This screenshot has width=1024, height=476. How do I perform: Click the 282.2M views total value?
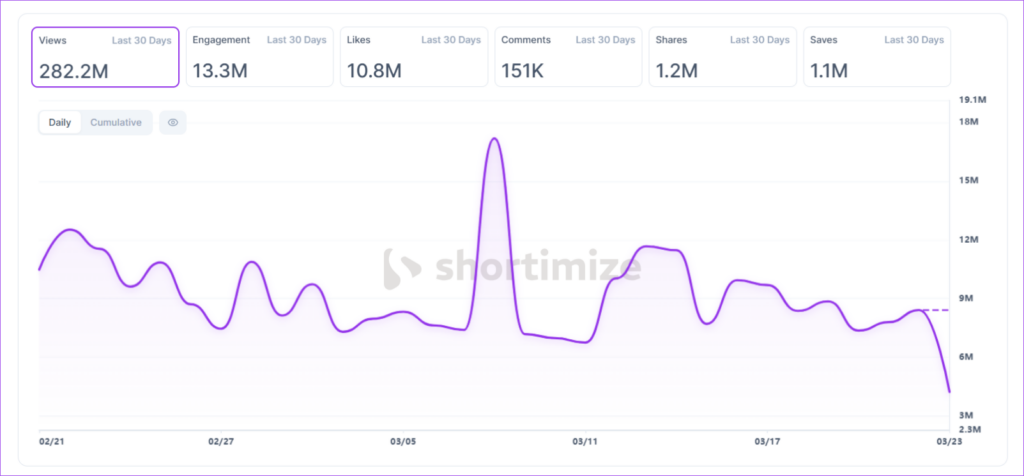[74, 70]
